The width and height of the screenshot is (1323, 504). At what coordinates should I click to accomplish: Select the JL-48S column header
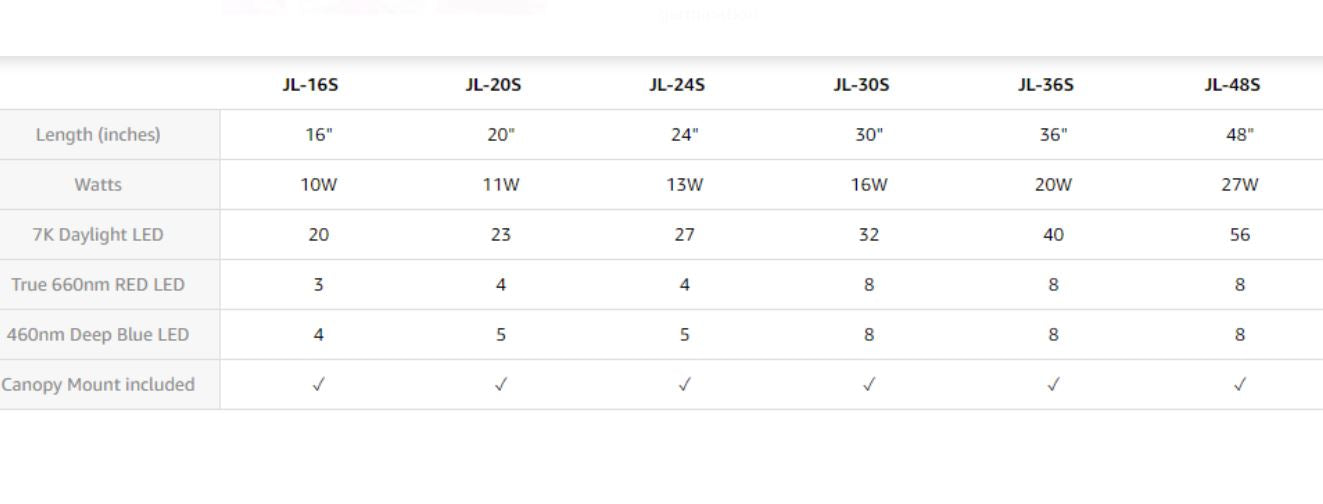pos(1232,85)
